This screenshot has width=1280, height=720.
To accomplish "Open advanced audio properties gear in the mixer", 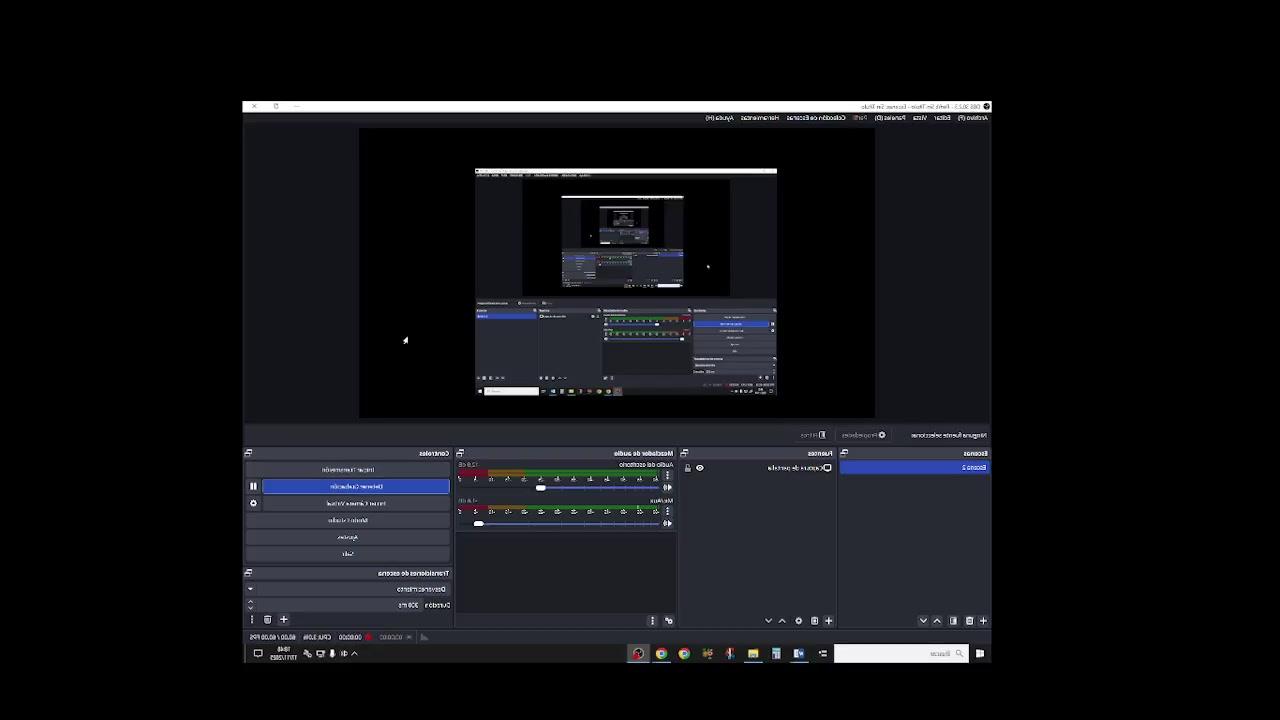I will [668, 620].
